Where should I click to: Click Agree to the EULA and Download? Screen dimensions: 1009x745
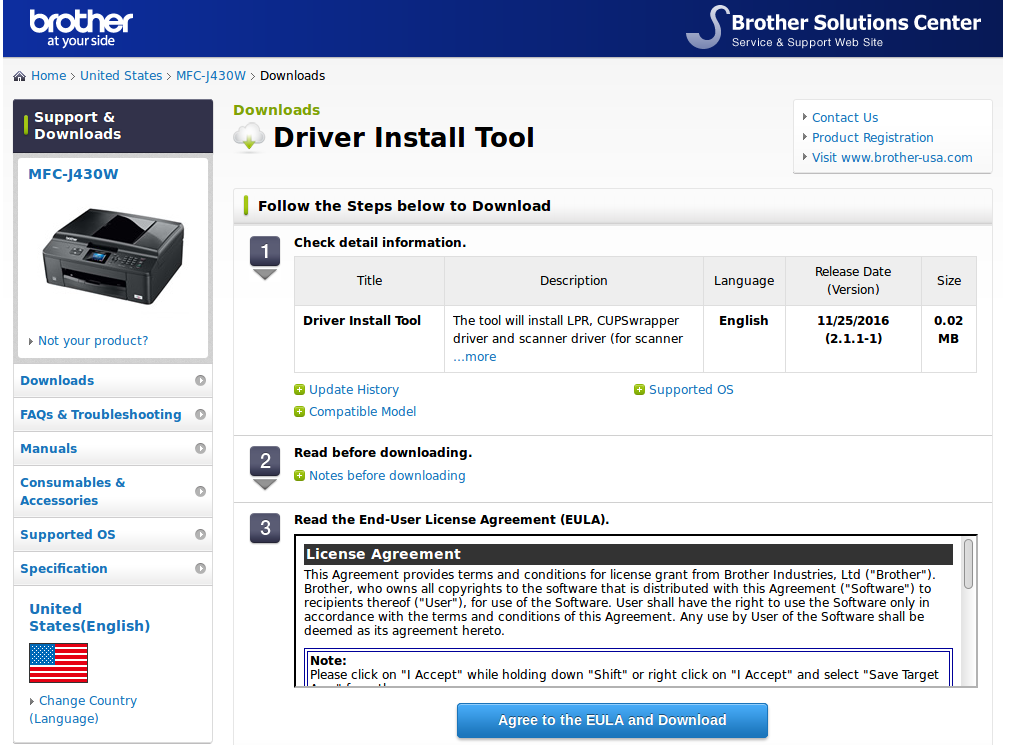point(612,721)
